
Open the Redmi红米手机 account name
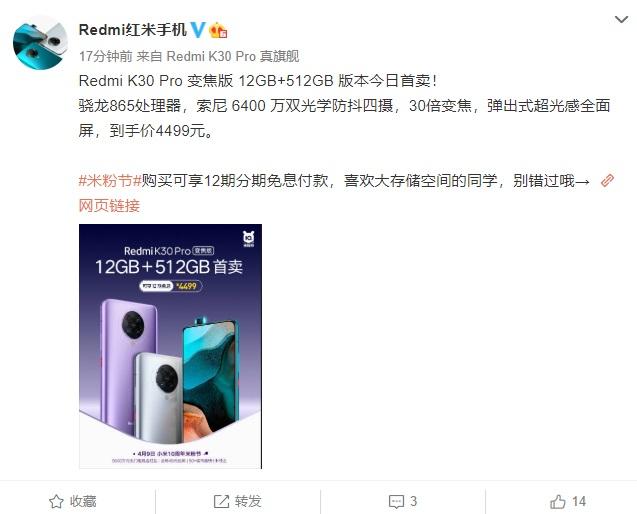coord(132,30)
